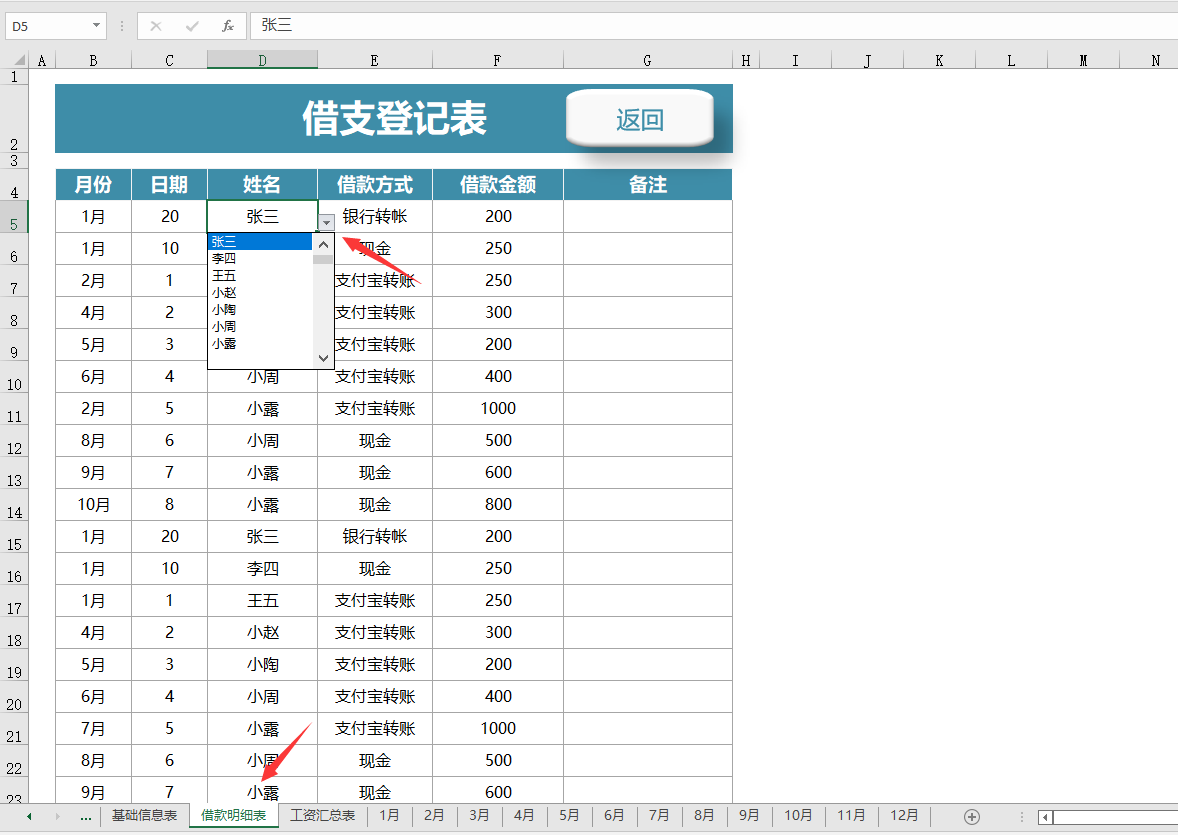The image size is (1178, 835).
Task: Click the 返回 button
Action: 639,119
